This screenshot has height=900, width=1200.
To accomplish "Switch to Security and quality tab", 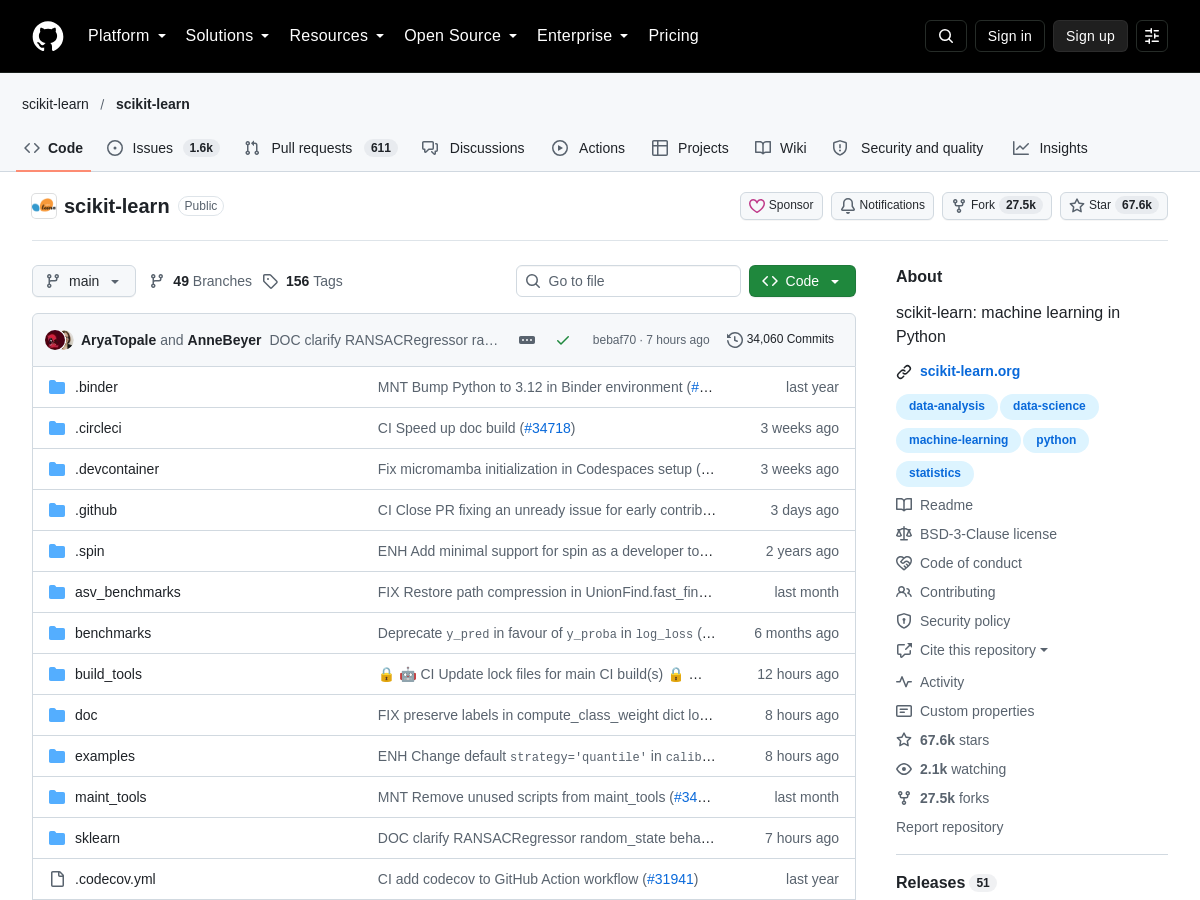I will tap(908, 148).
